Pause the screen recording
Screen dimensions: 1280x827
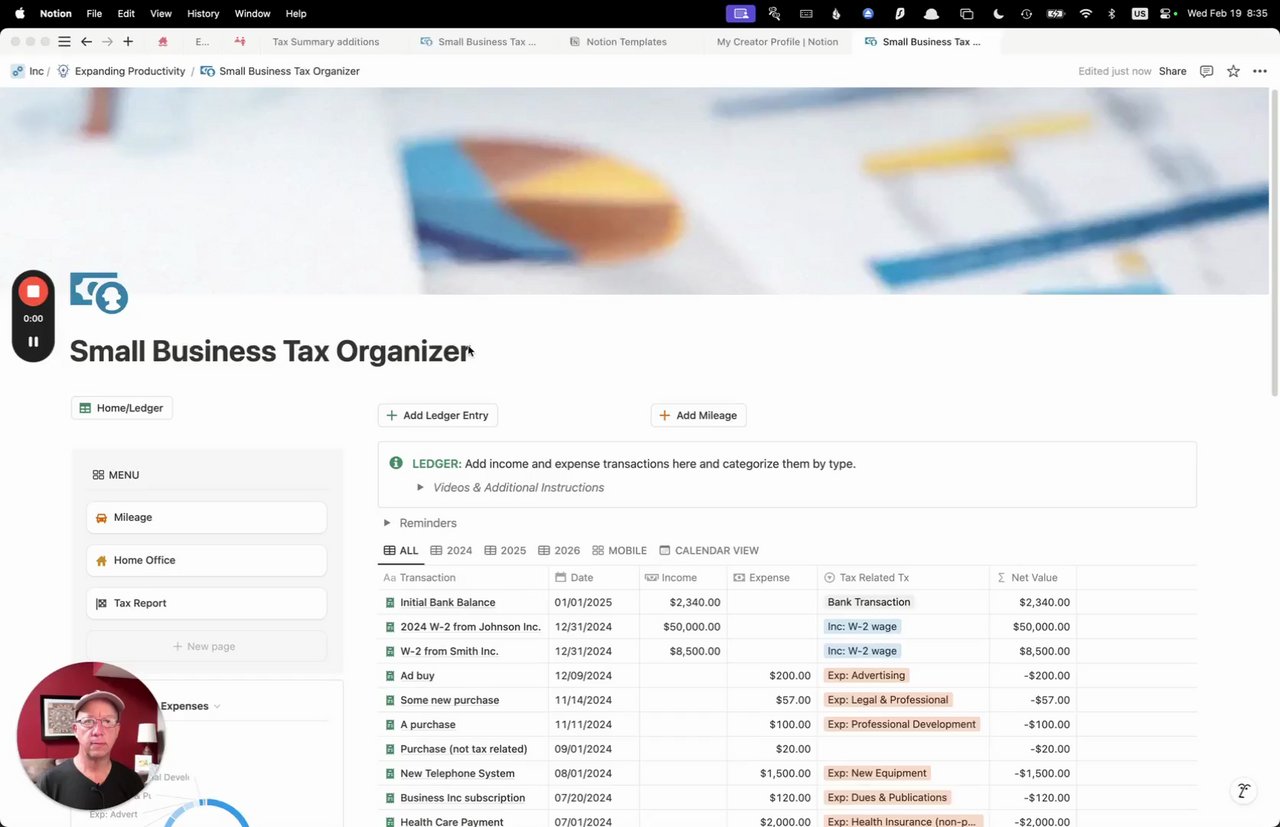point(33,341)
